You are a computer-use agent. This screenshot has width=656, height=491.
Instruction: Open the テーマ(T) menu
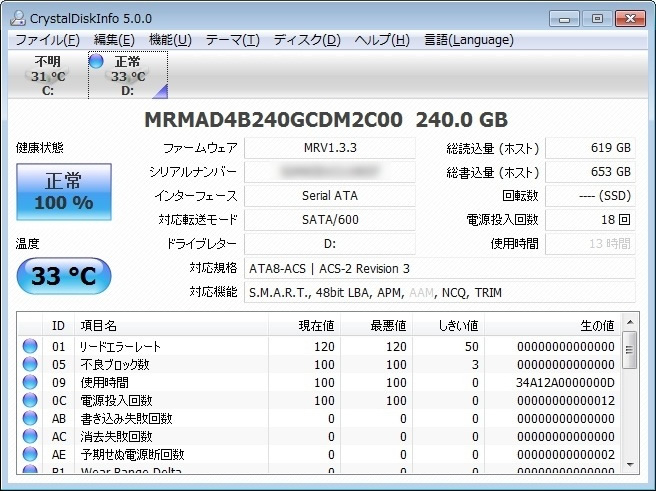232,40
